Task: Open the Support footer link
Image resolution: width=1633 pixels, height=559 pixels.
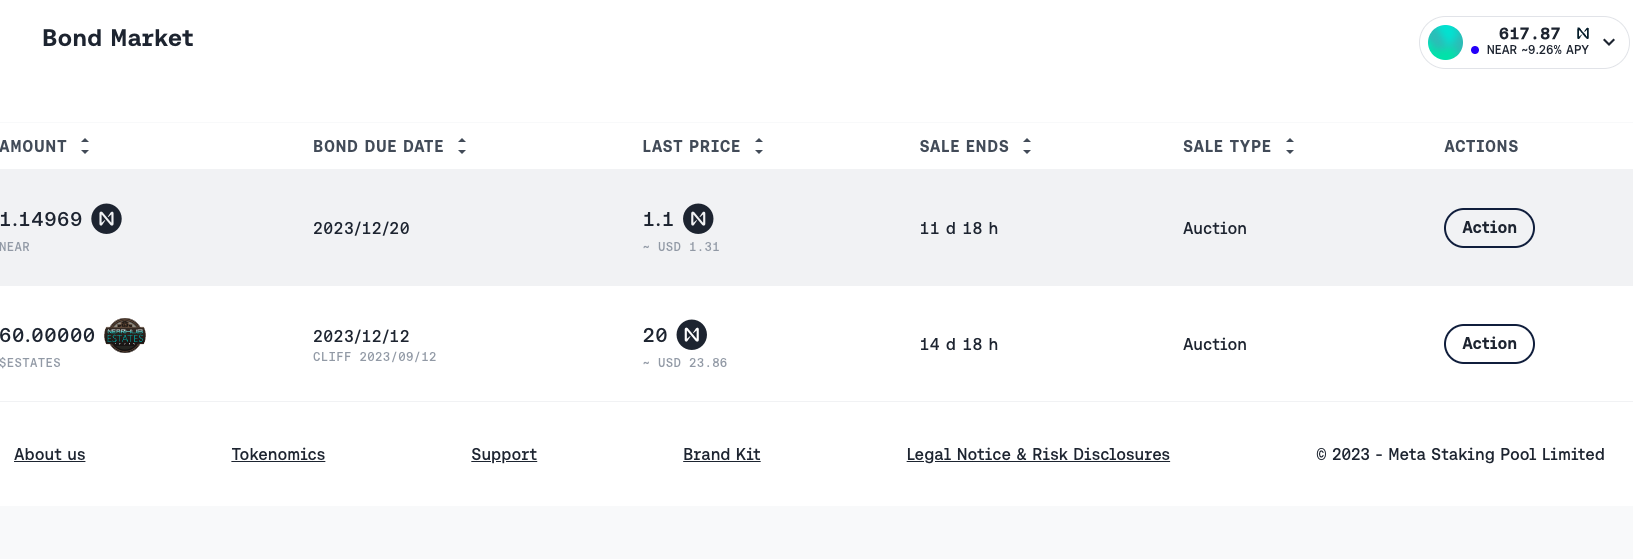Action: 504,454
